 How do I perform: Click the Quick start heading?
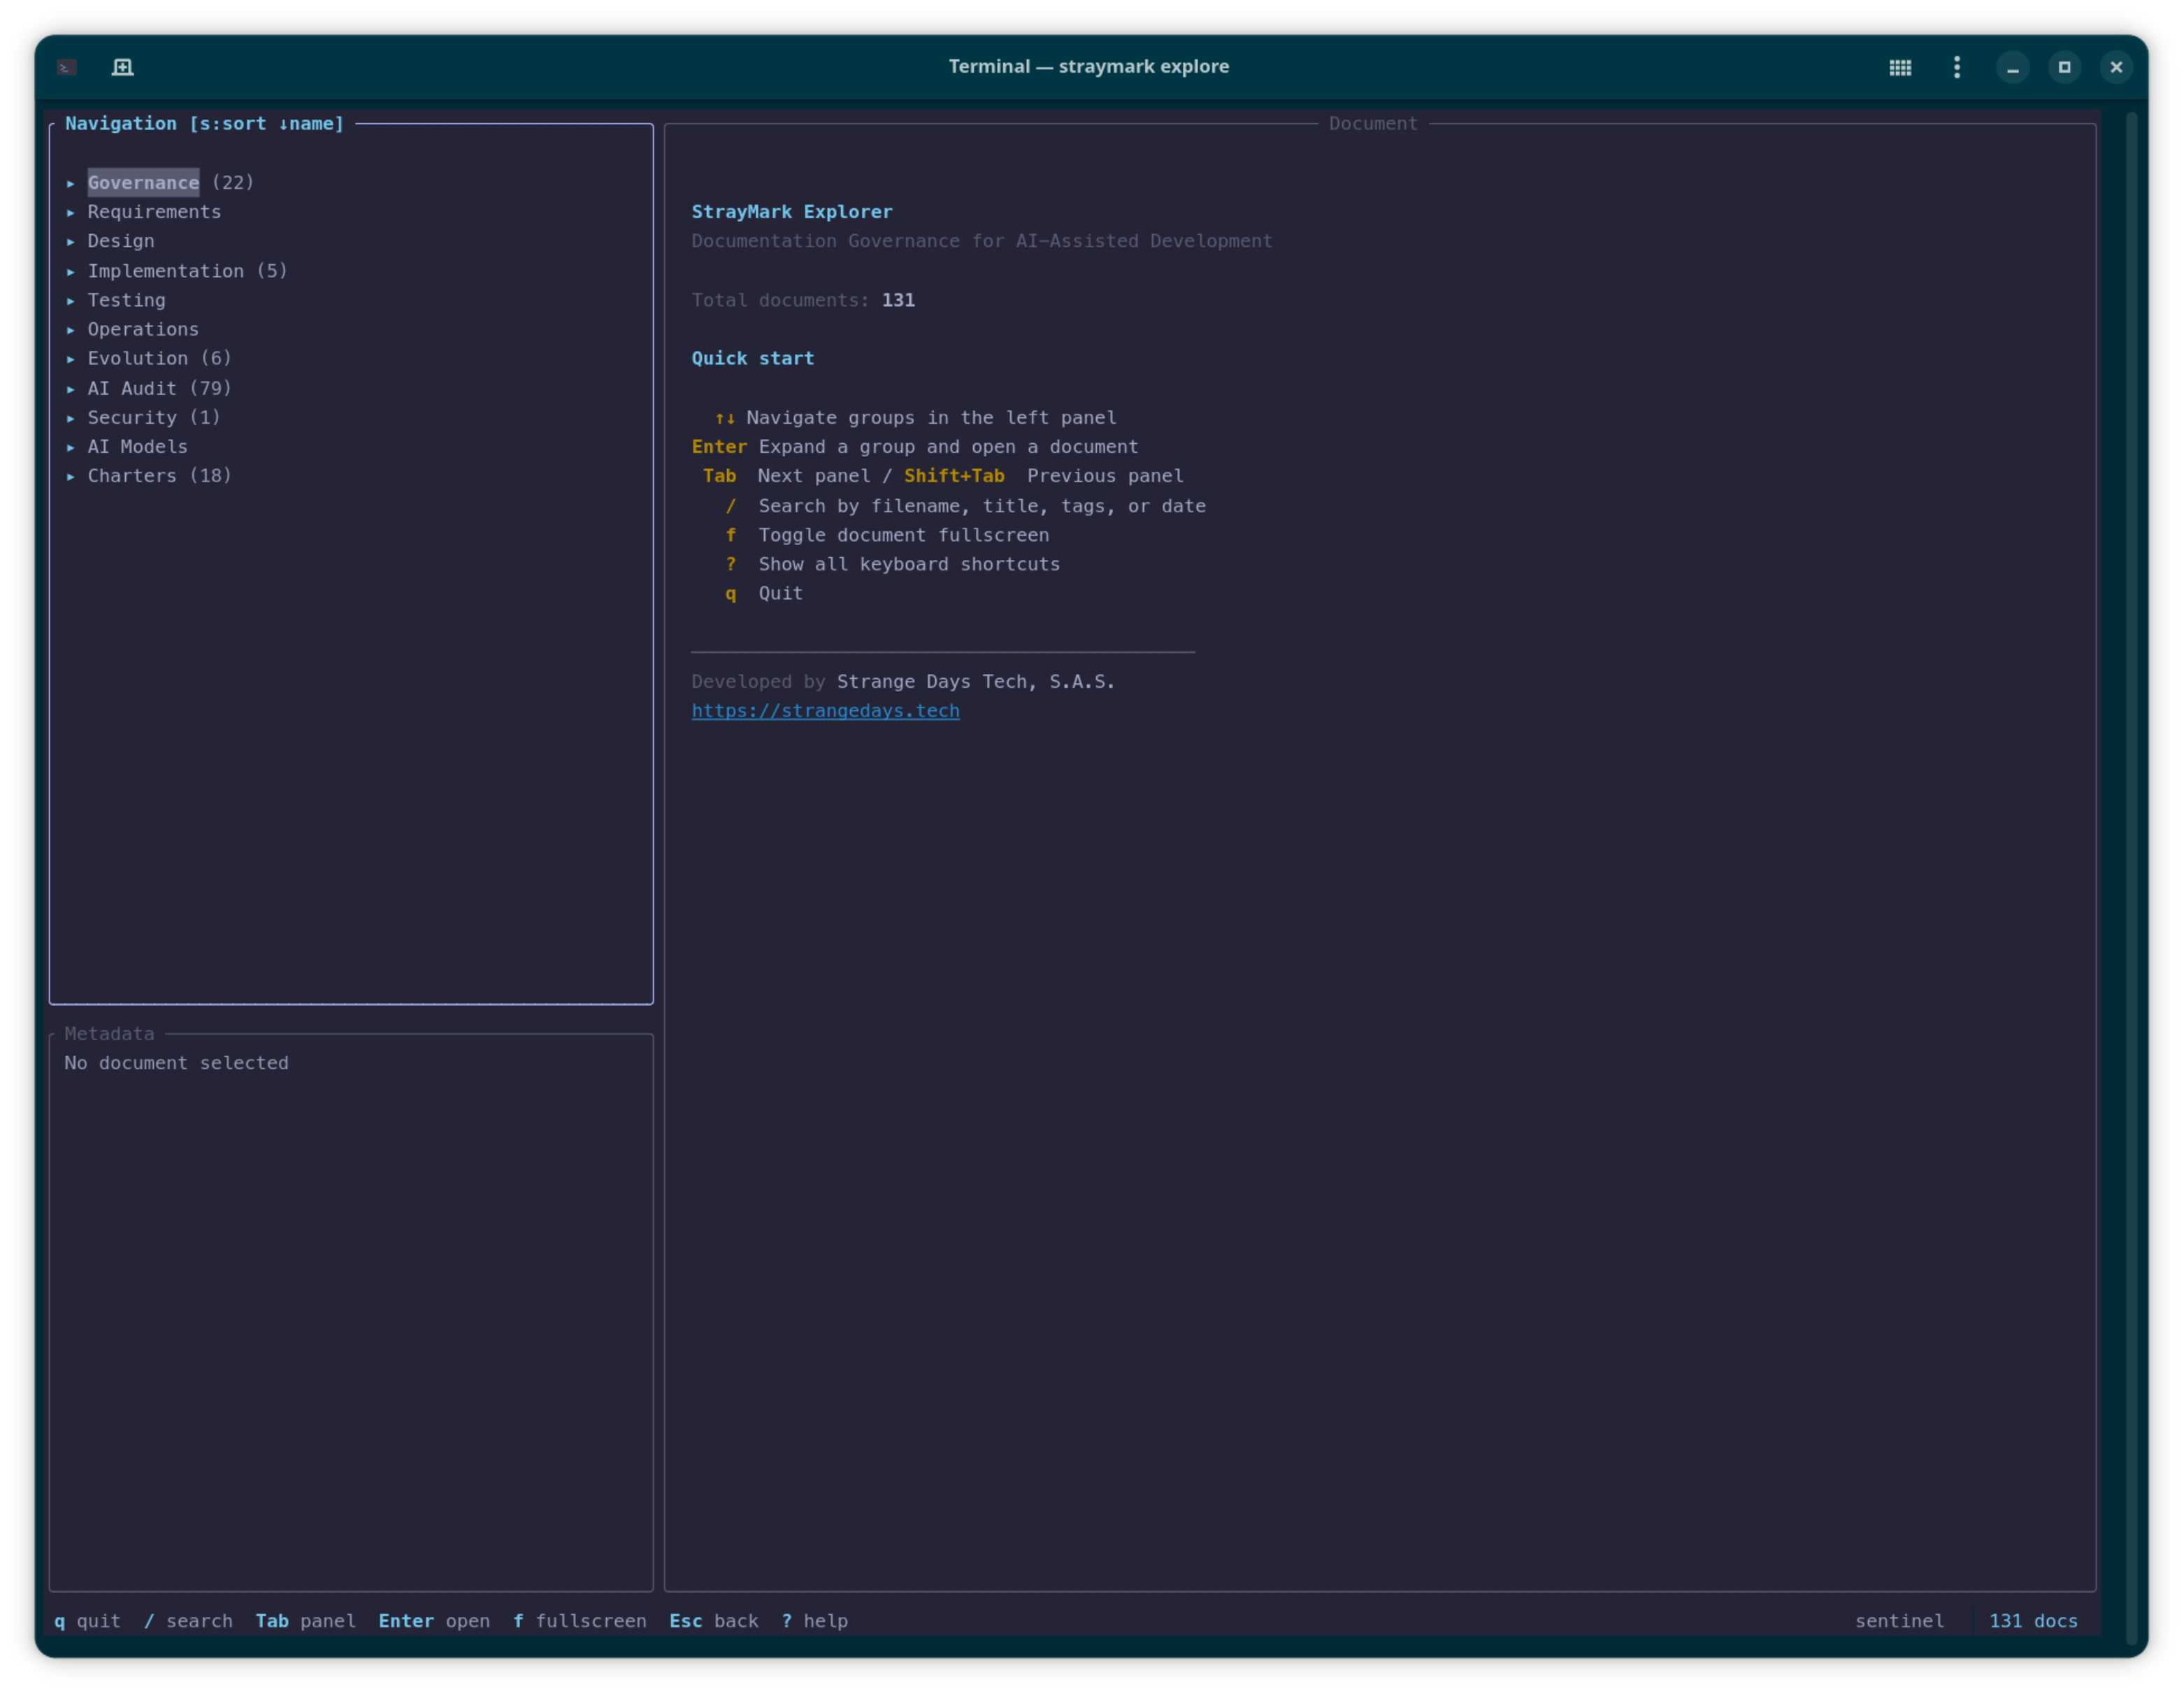(x=753, y=358)
